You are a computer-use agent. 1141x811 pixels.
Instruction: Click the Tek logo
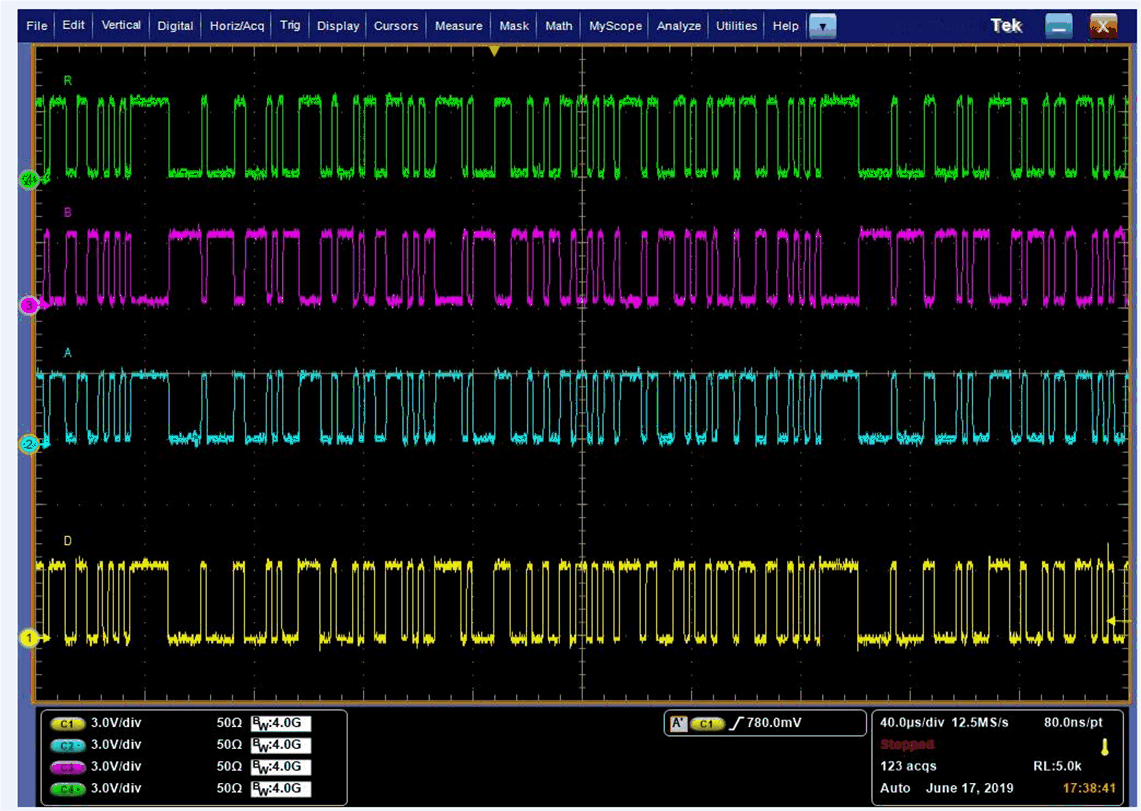tap(1006, 25)
